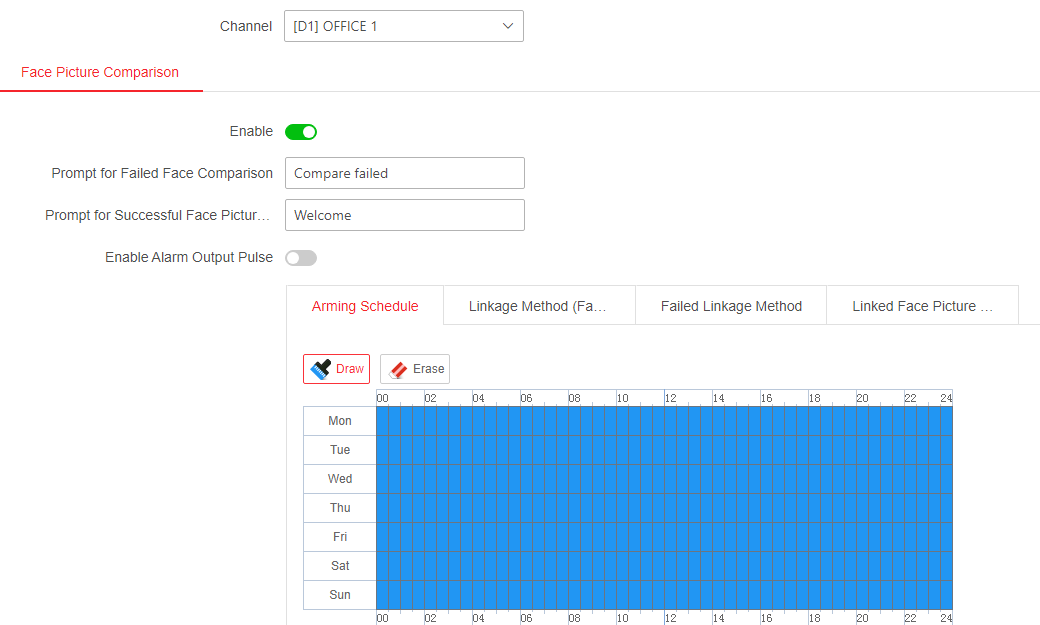The height and width of the screenshot is (625, 1040).
Task: Toggle off the Enable switch
Action: pos(301,132)
